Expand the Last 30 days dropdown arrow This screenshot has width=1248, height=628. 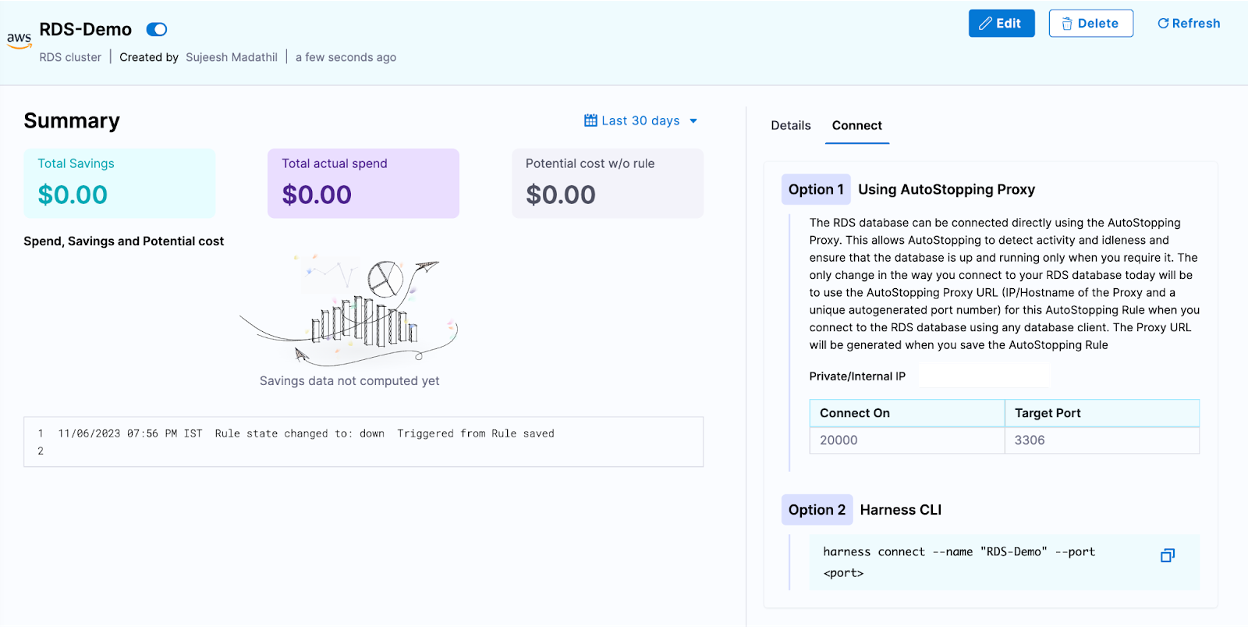click(693, 121)
